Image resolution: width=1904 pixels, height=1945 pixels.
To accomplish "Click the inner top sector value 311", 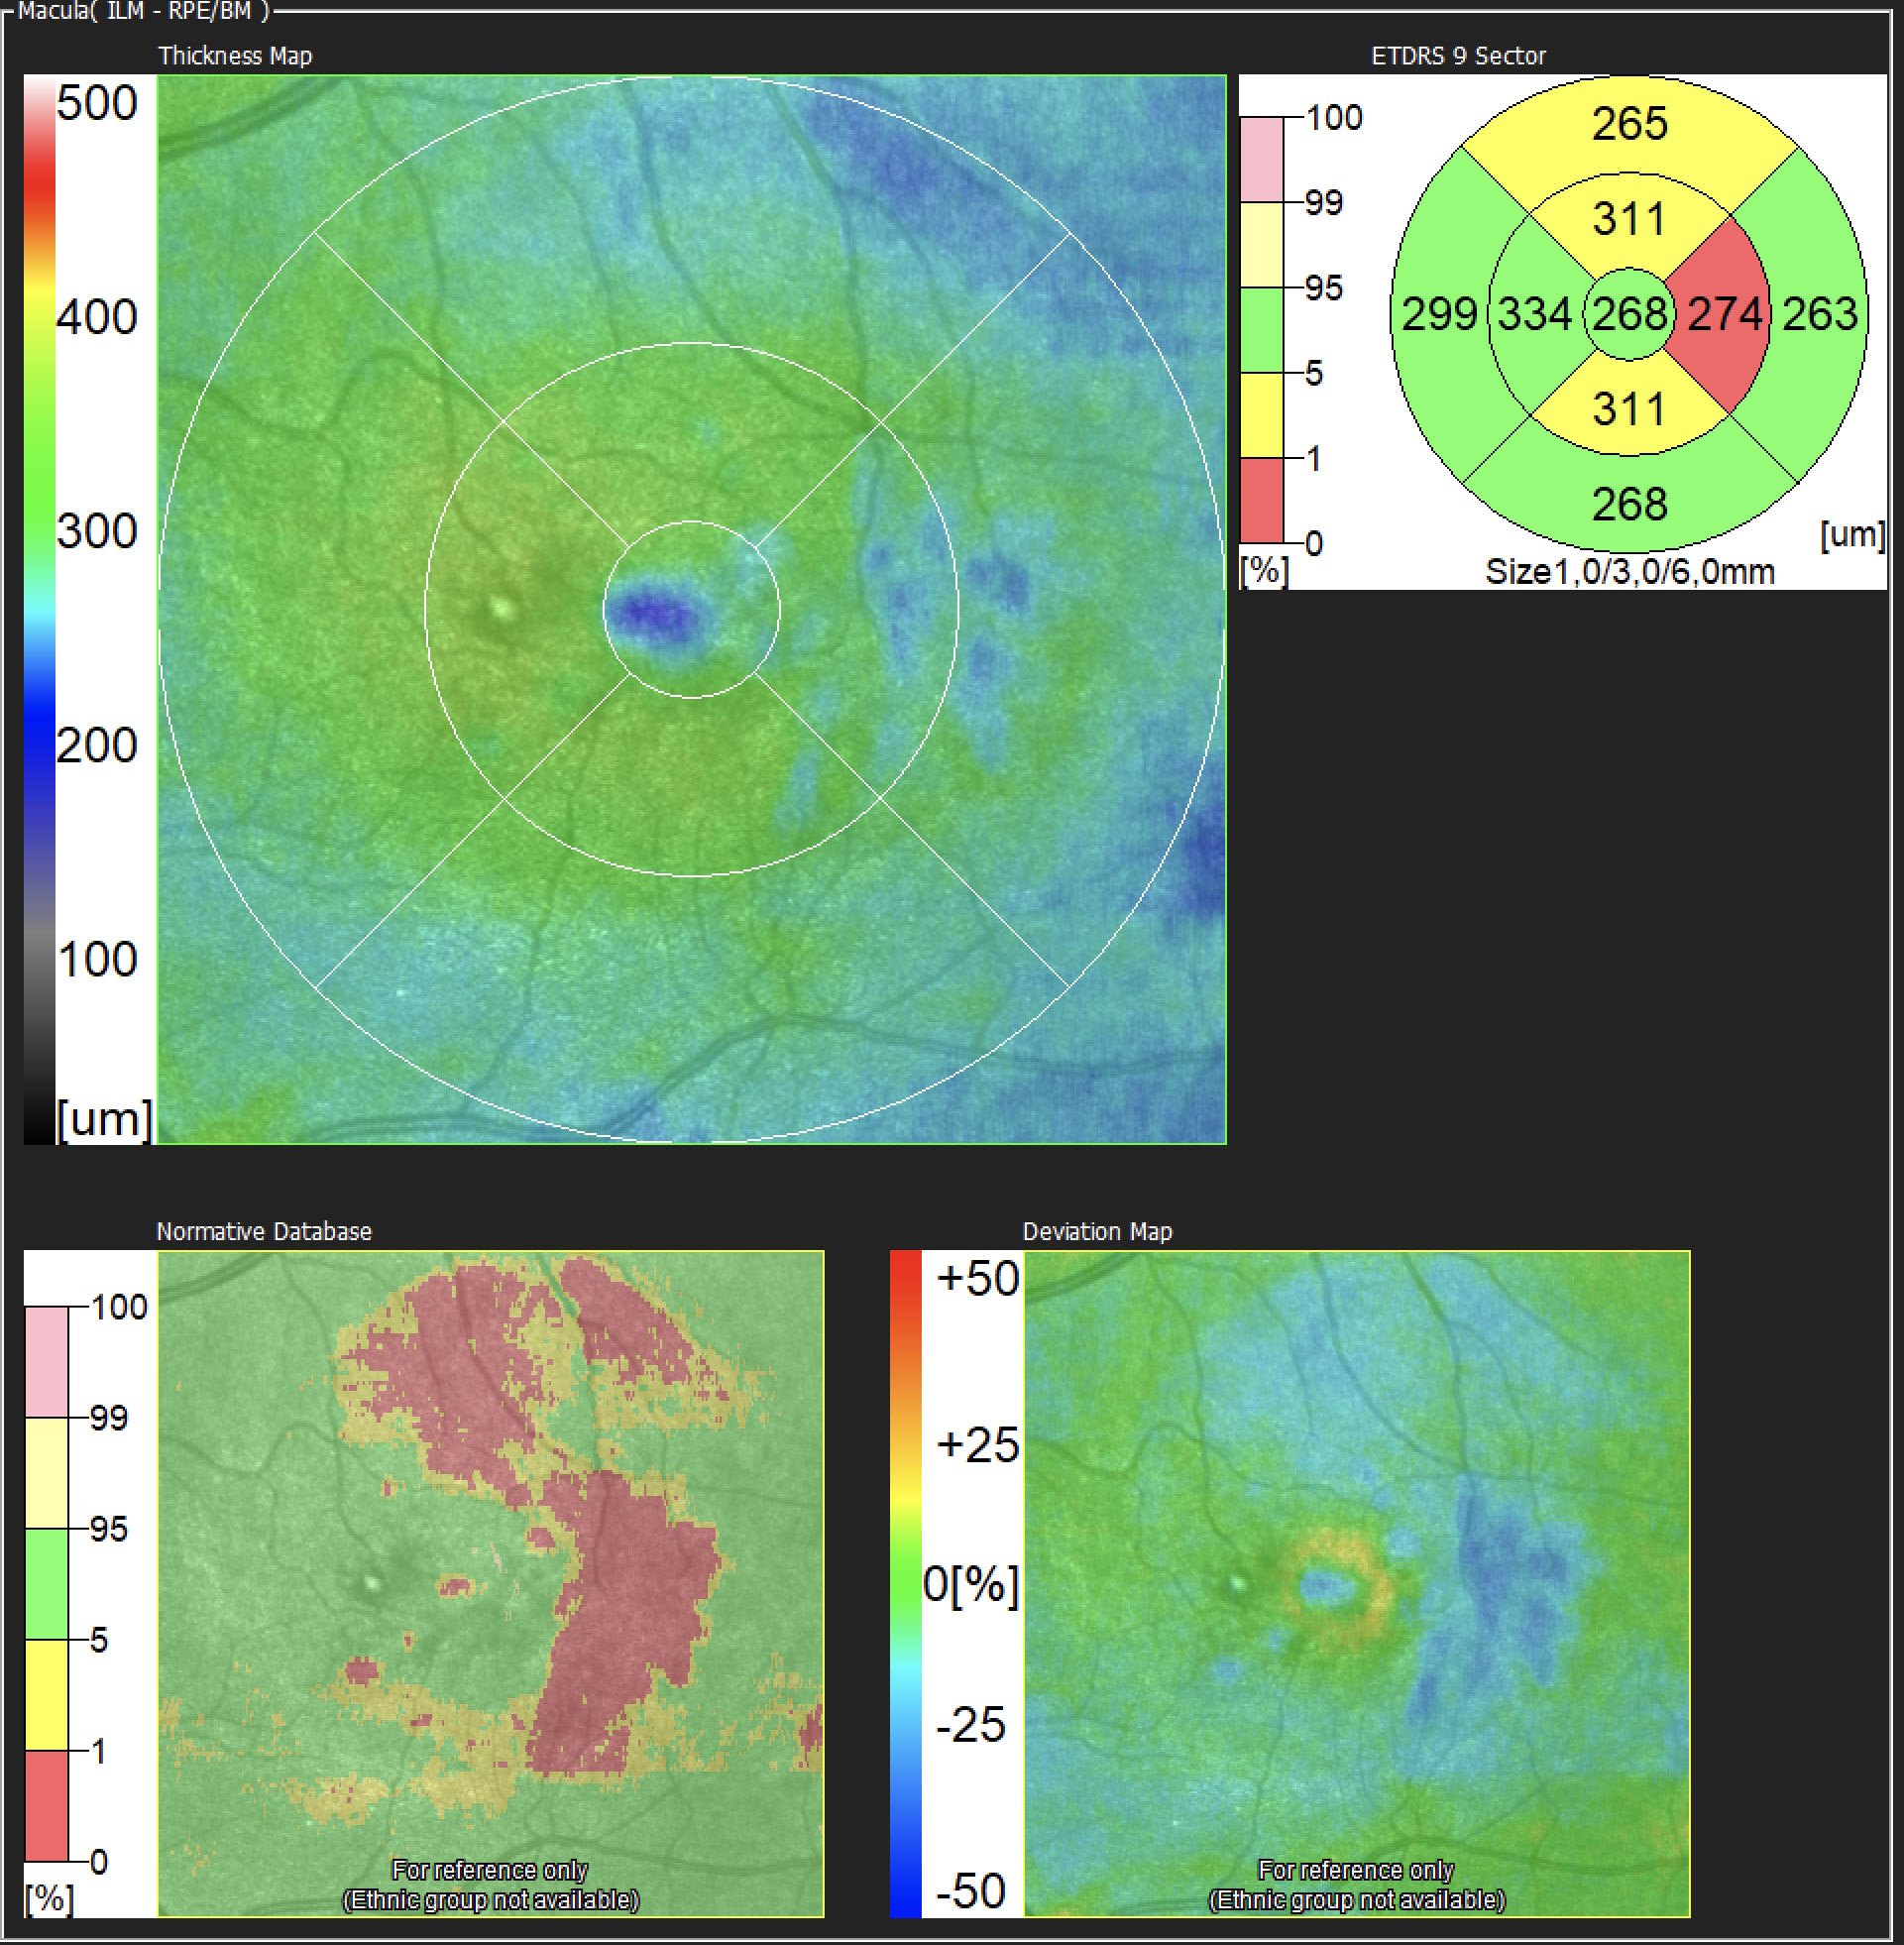I will click(1629, 219).
